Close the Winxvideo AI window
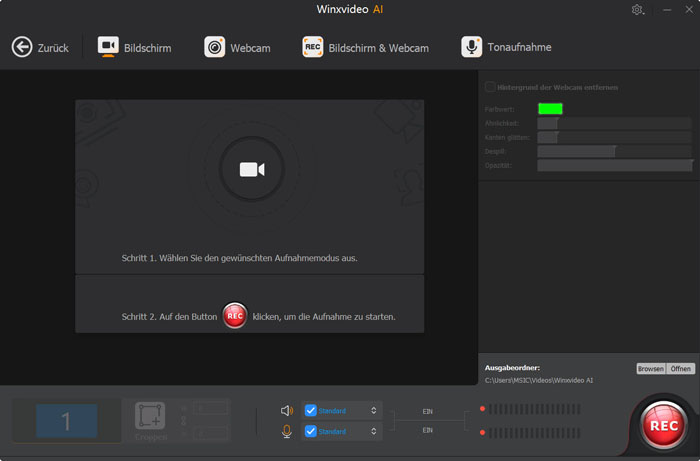The image size is (700, 461). tap(689, 9)
